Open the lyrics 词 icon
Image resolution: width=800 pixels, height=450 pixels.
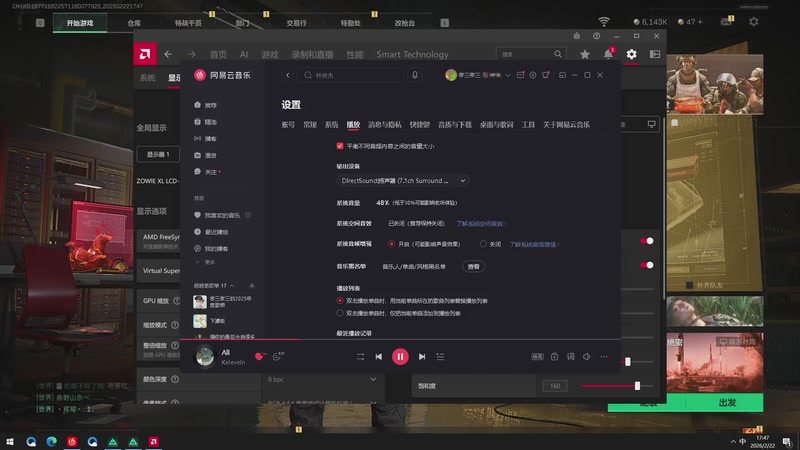click(x=570, y=357)
